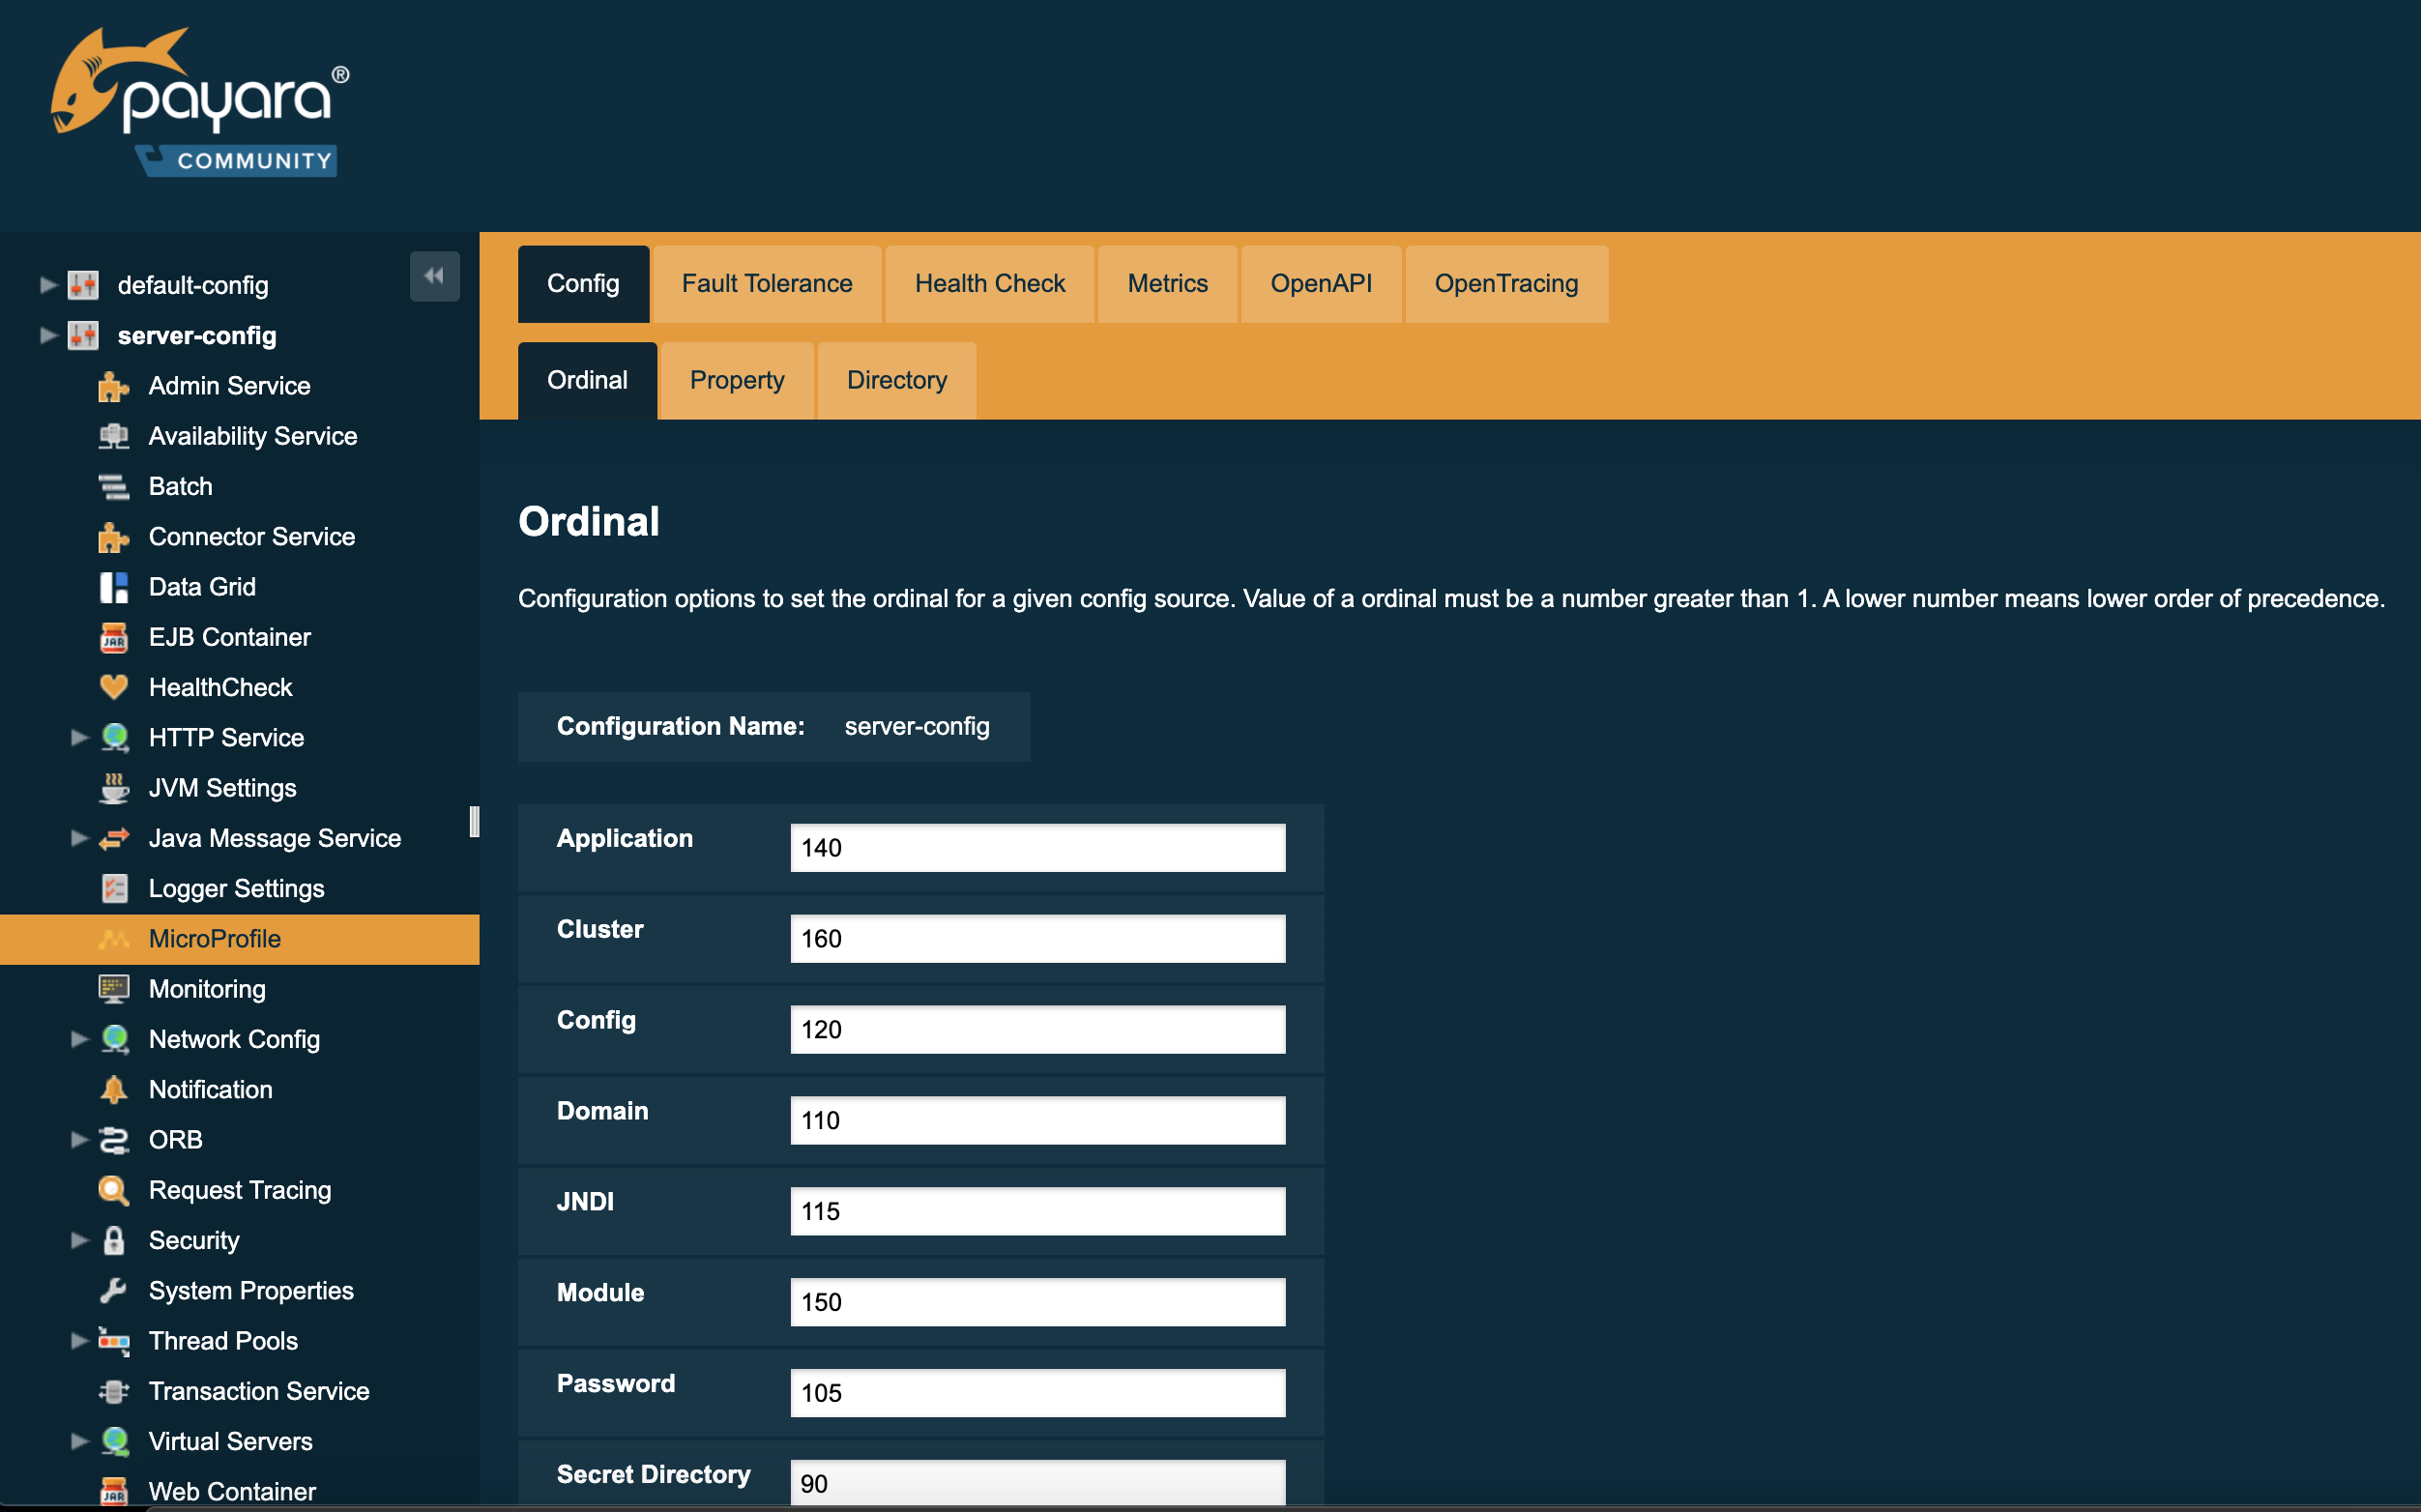Select the Notification bell icon
The height and width of the screenshot is (1512, 2421).
[113, 1089]
